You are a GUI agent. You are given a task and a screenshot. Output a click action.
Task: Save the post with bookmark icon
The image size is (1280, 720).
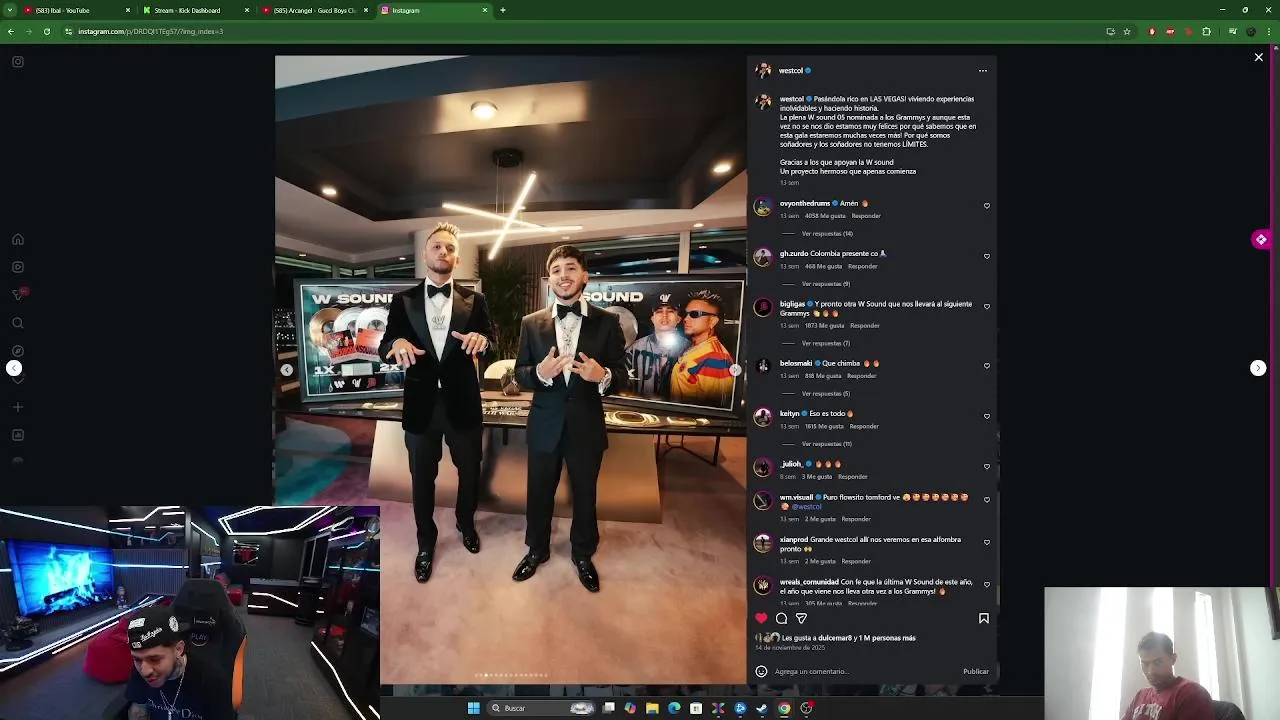click(x=984, y=618)
